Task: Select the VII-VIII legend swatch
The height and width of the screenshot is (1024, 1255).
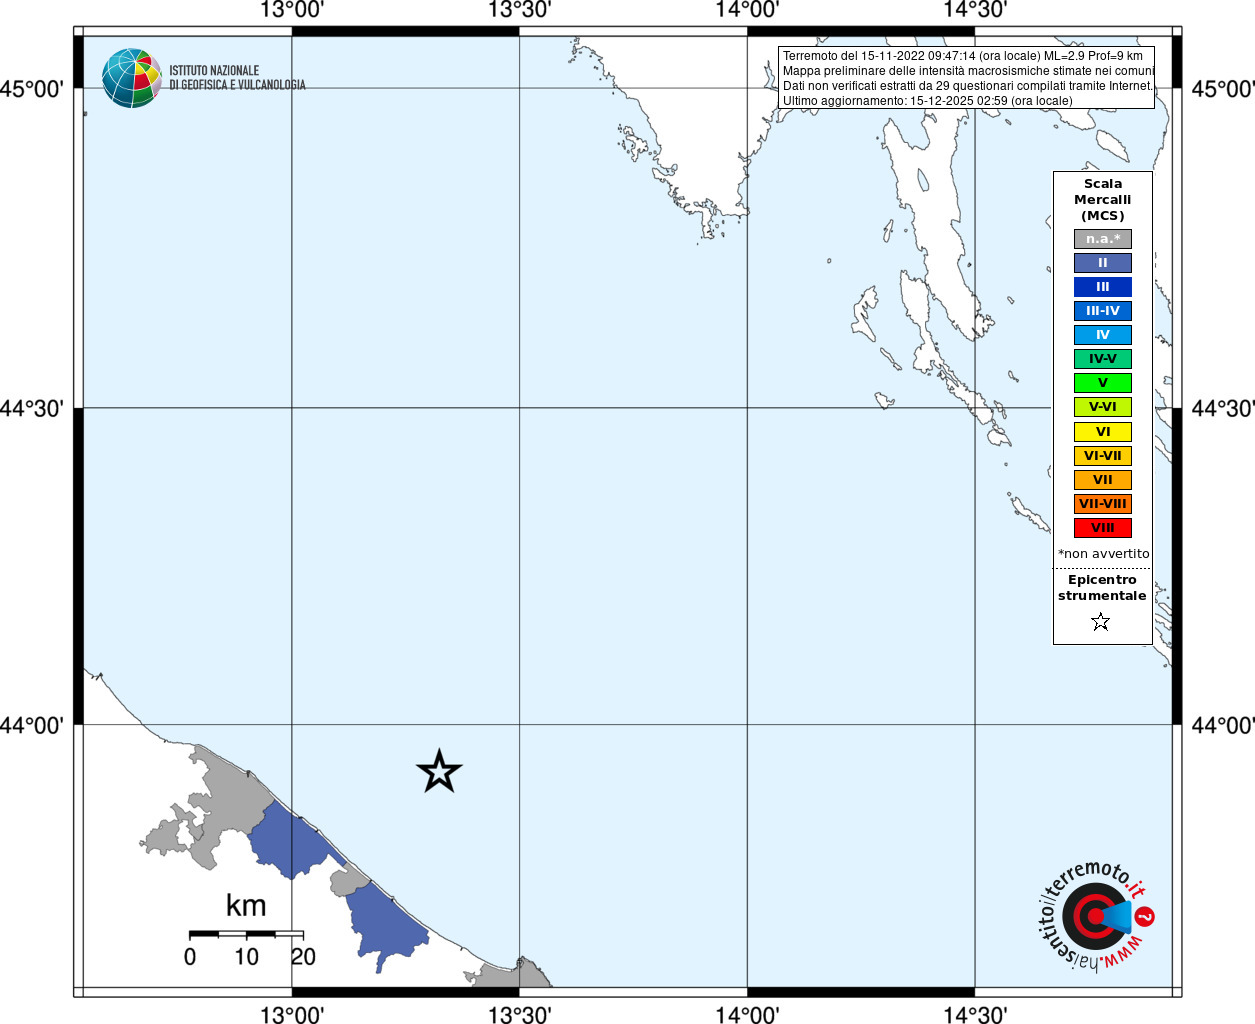Action: click(1103, 504)
